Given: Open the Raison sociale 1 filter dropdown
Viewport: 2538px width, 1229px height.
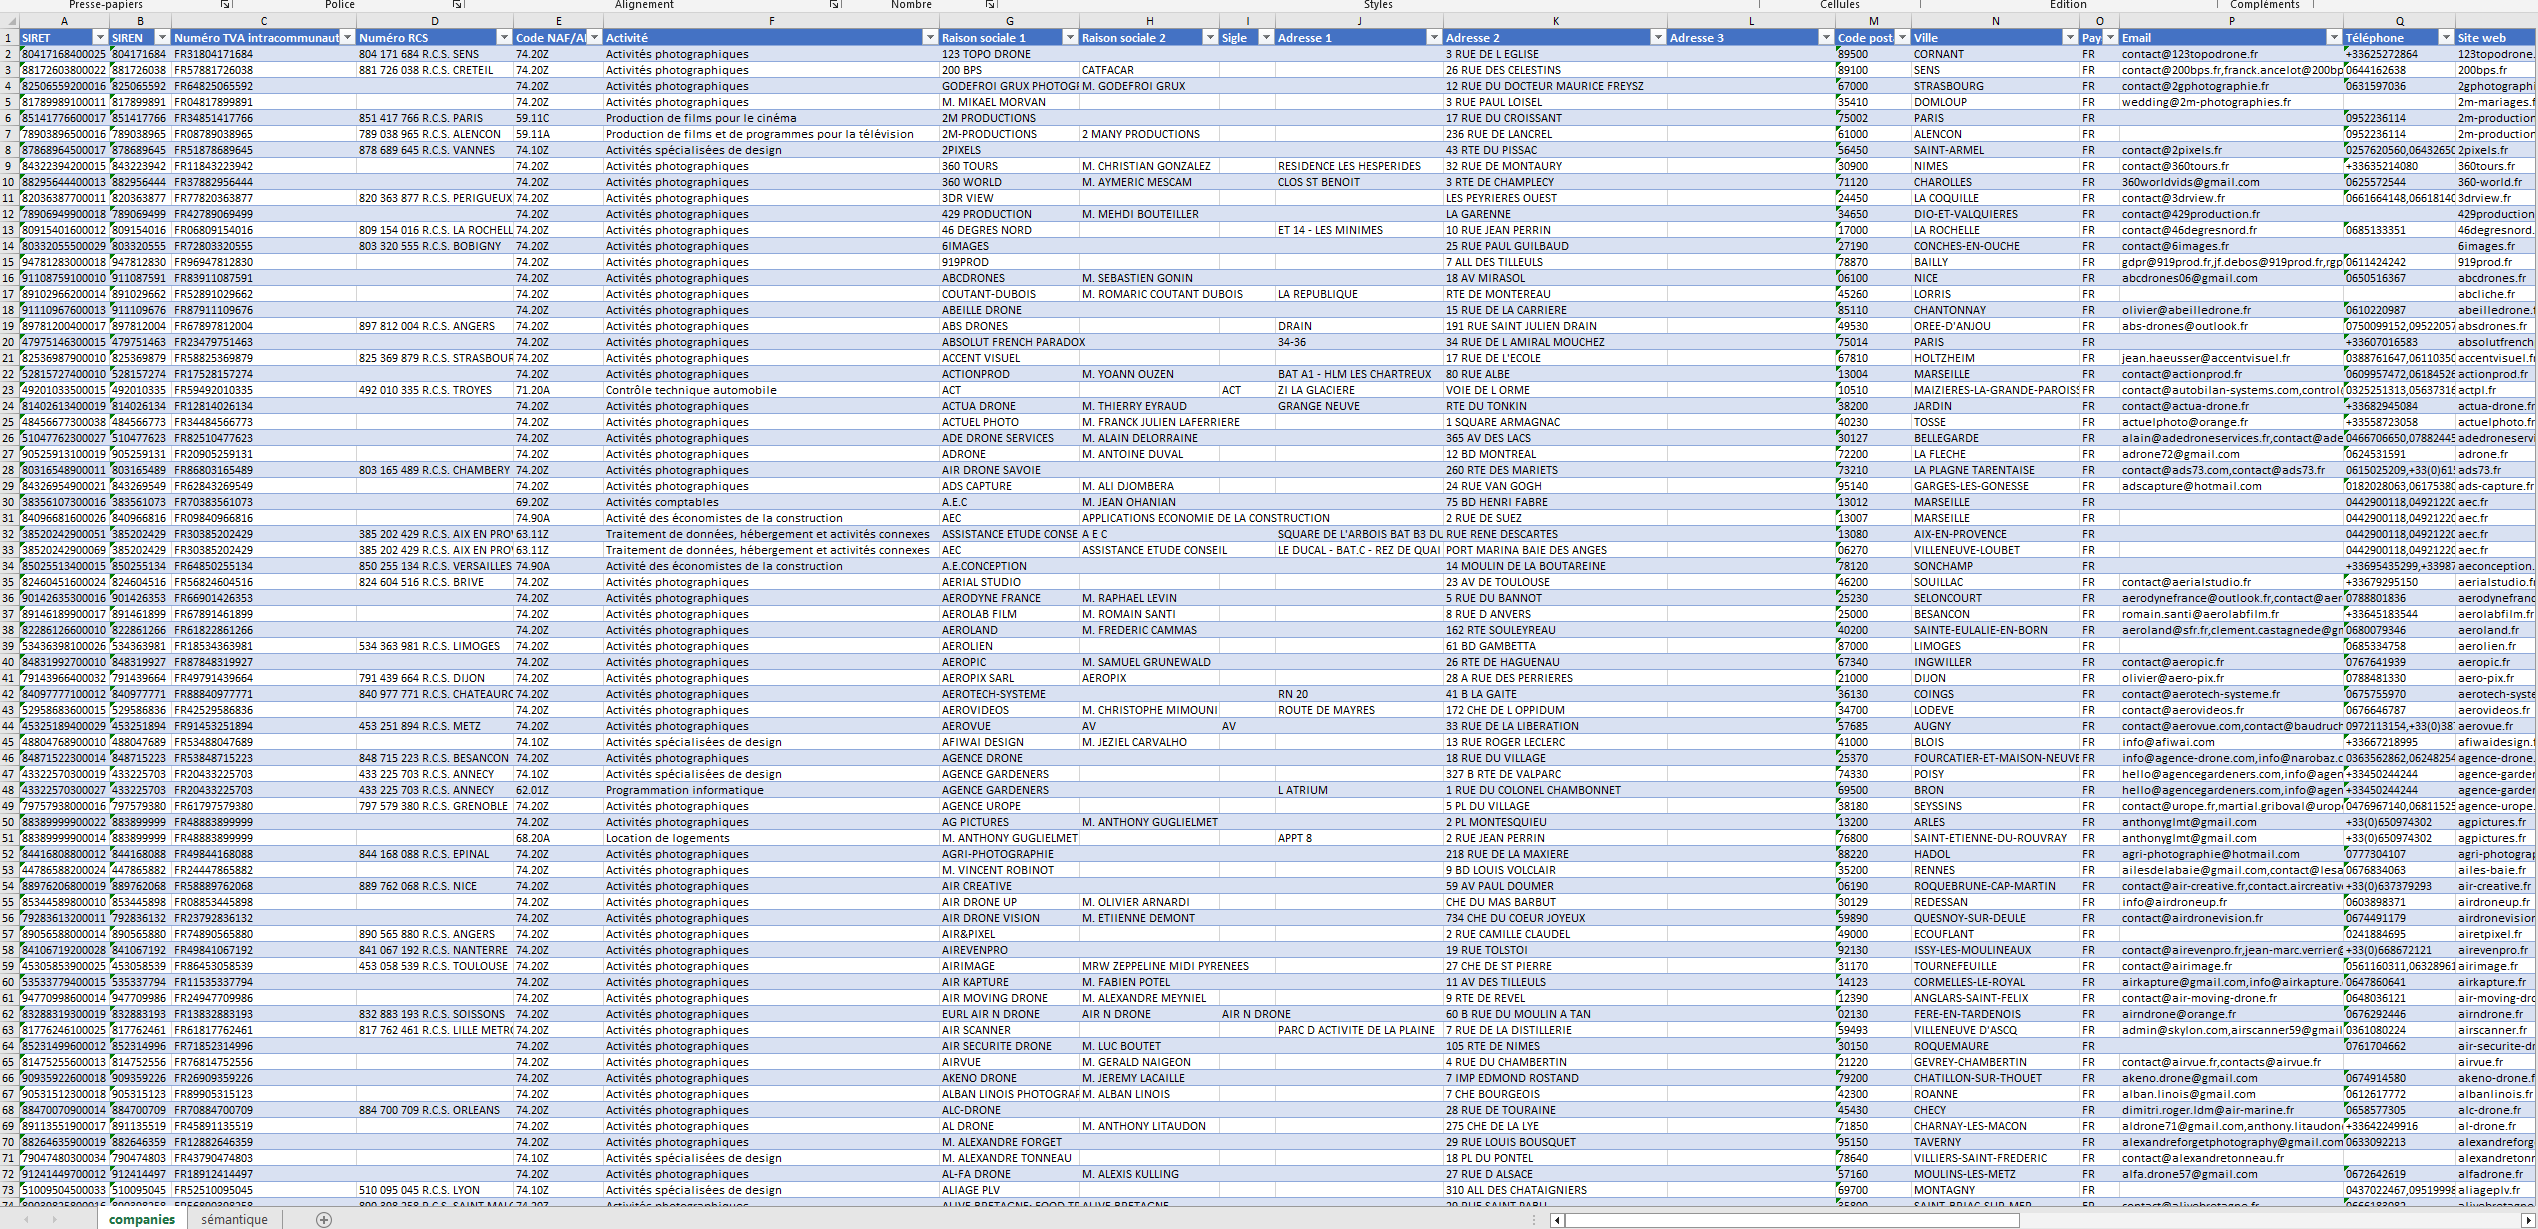Looking at the screenshot, I should (x=1069, y=38).
